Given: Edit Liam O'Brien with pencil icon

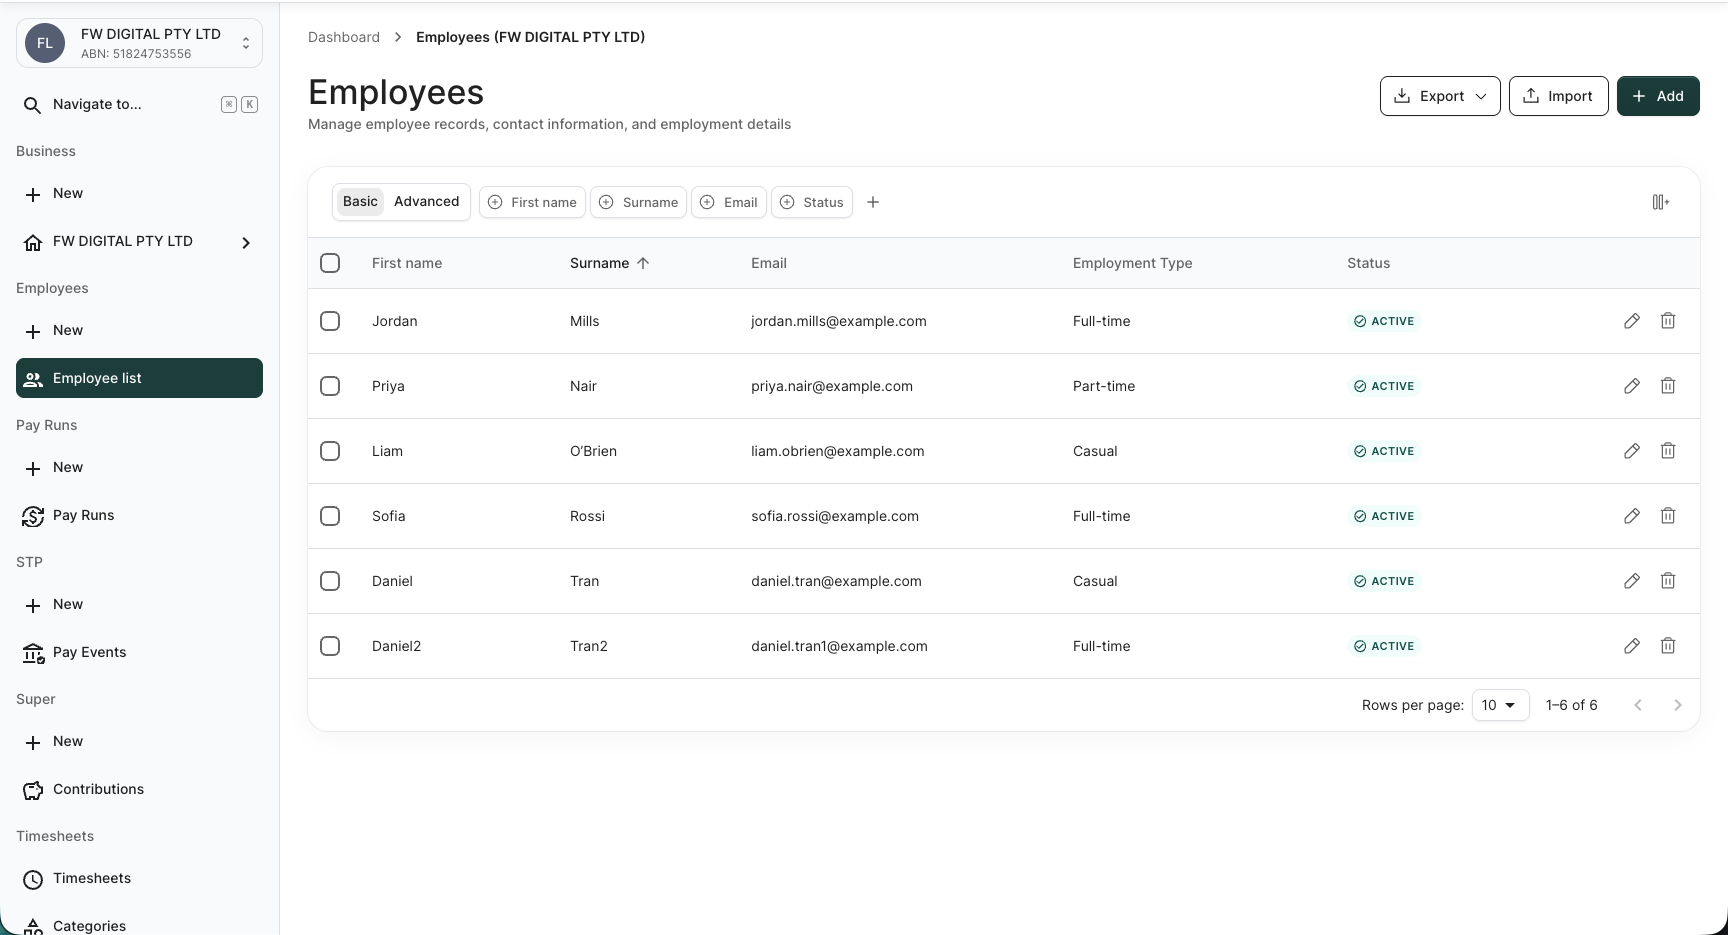Looking at the screenshot, I should tap(1632, 451).
